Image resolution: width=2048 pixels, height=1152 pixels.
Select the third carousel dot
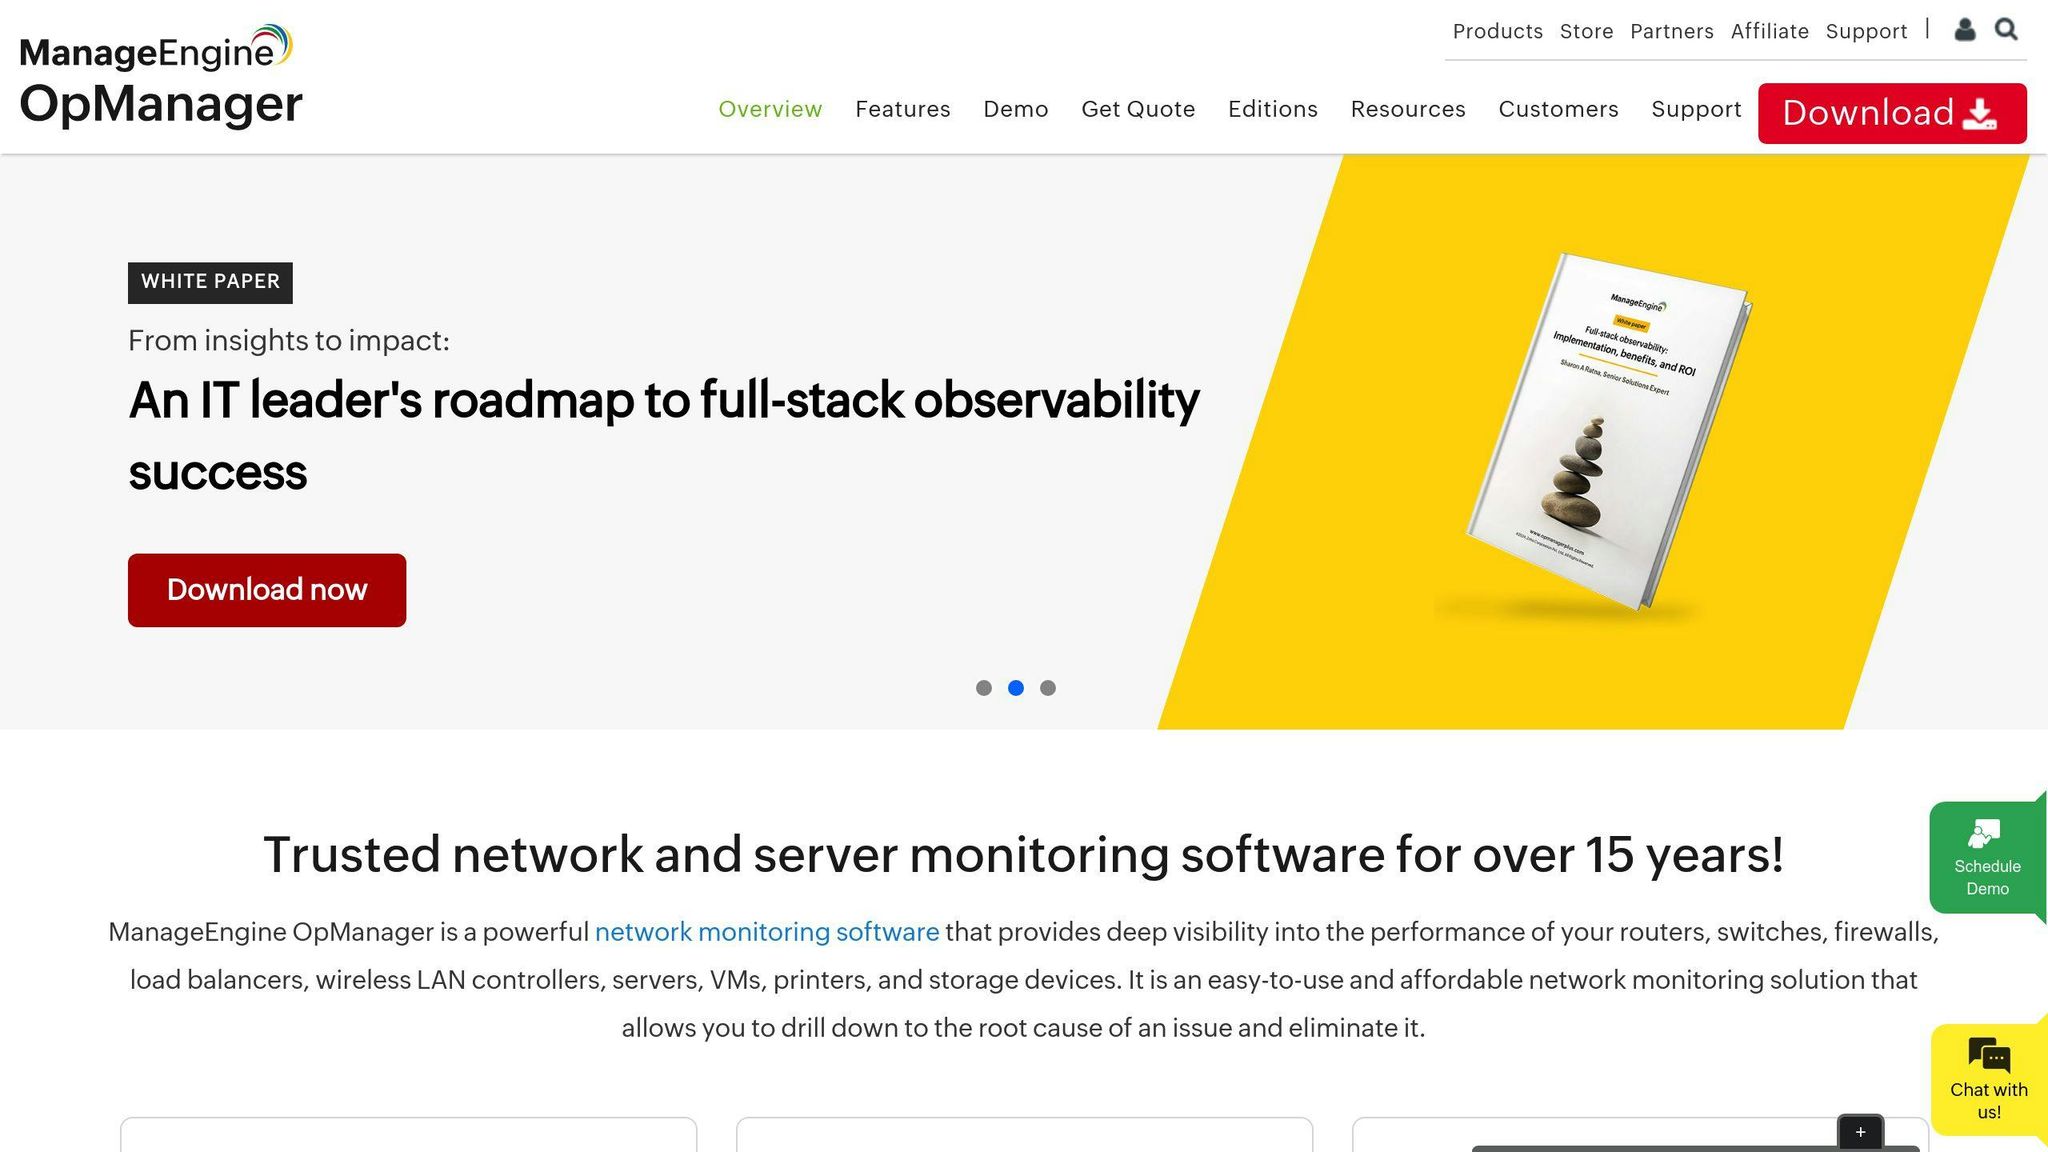1048,687
